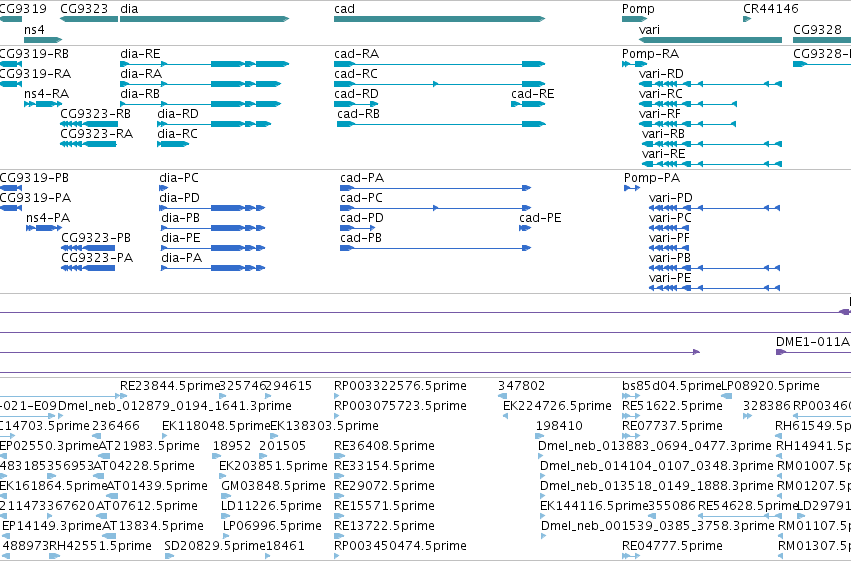Select the ns4-RA transcript label
851x561 pixels.
click(x=46, y=94)
